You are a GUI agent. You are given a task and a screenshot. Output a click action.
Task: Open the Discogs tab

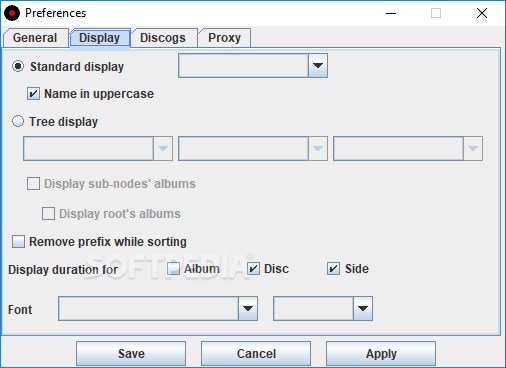click(x=163, y=38)
